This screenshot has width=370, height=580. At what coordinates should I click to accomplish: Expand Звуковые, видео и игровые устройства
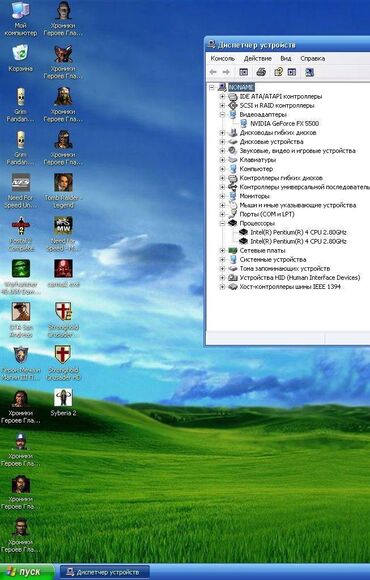point(222,151)
